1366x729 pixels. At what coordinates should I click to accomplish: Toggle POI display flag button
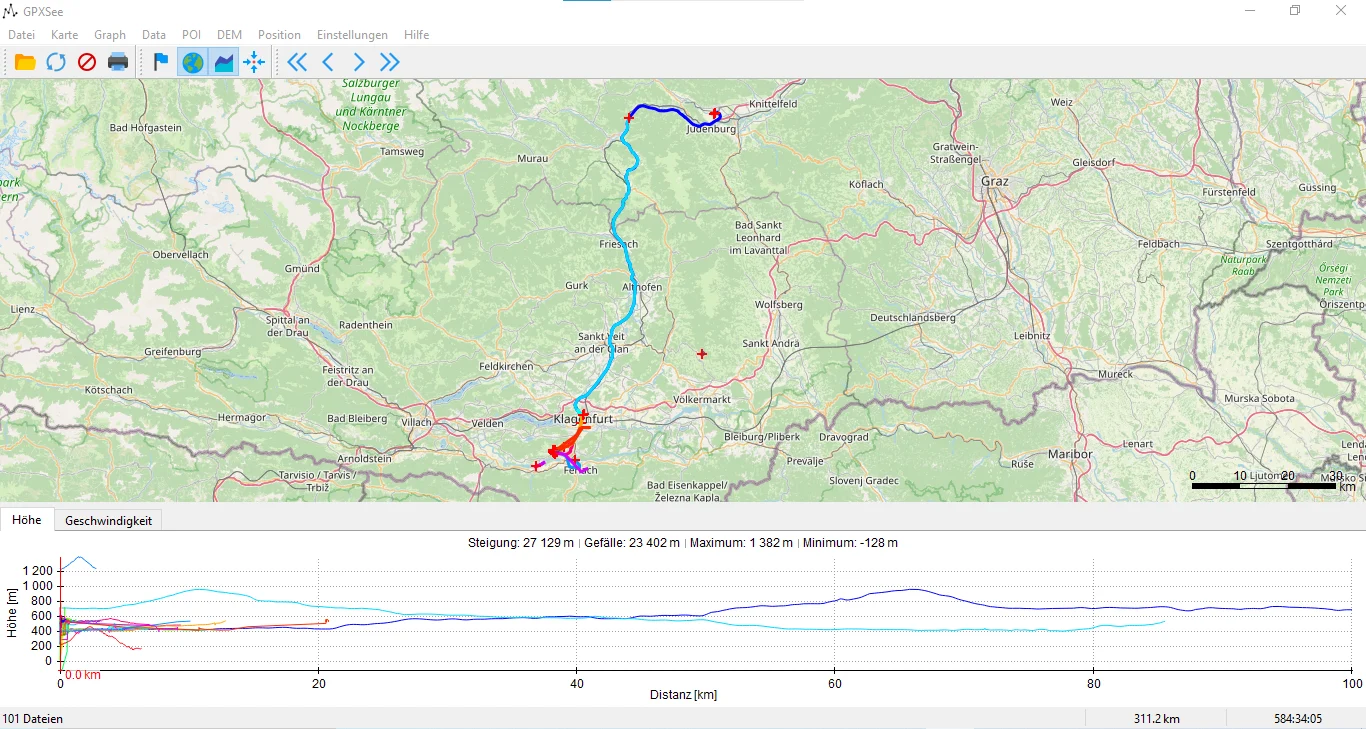tap(161, 62)
